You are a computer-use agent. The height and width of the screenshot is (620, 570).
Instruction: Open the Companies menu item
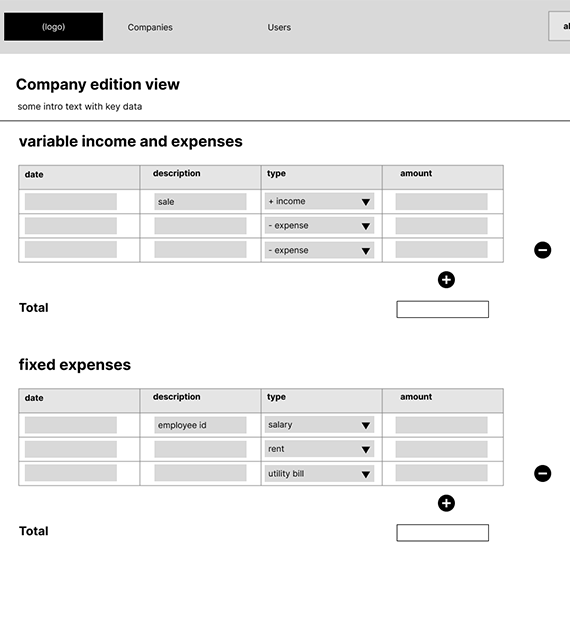[x=150, y=27]
